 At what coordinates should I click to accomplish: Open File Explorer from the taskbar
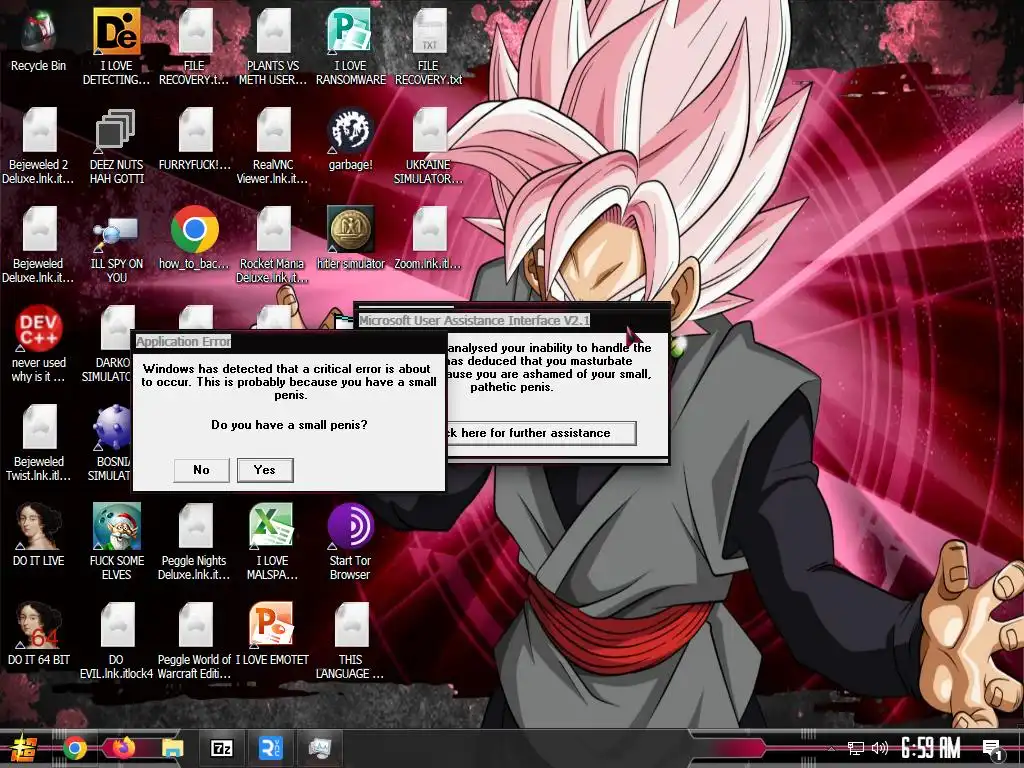[x=172, y=748]
